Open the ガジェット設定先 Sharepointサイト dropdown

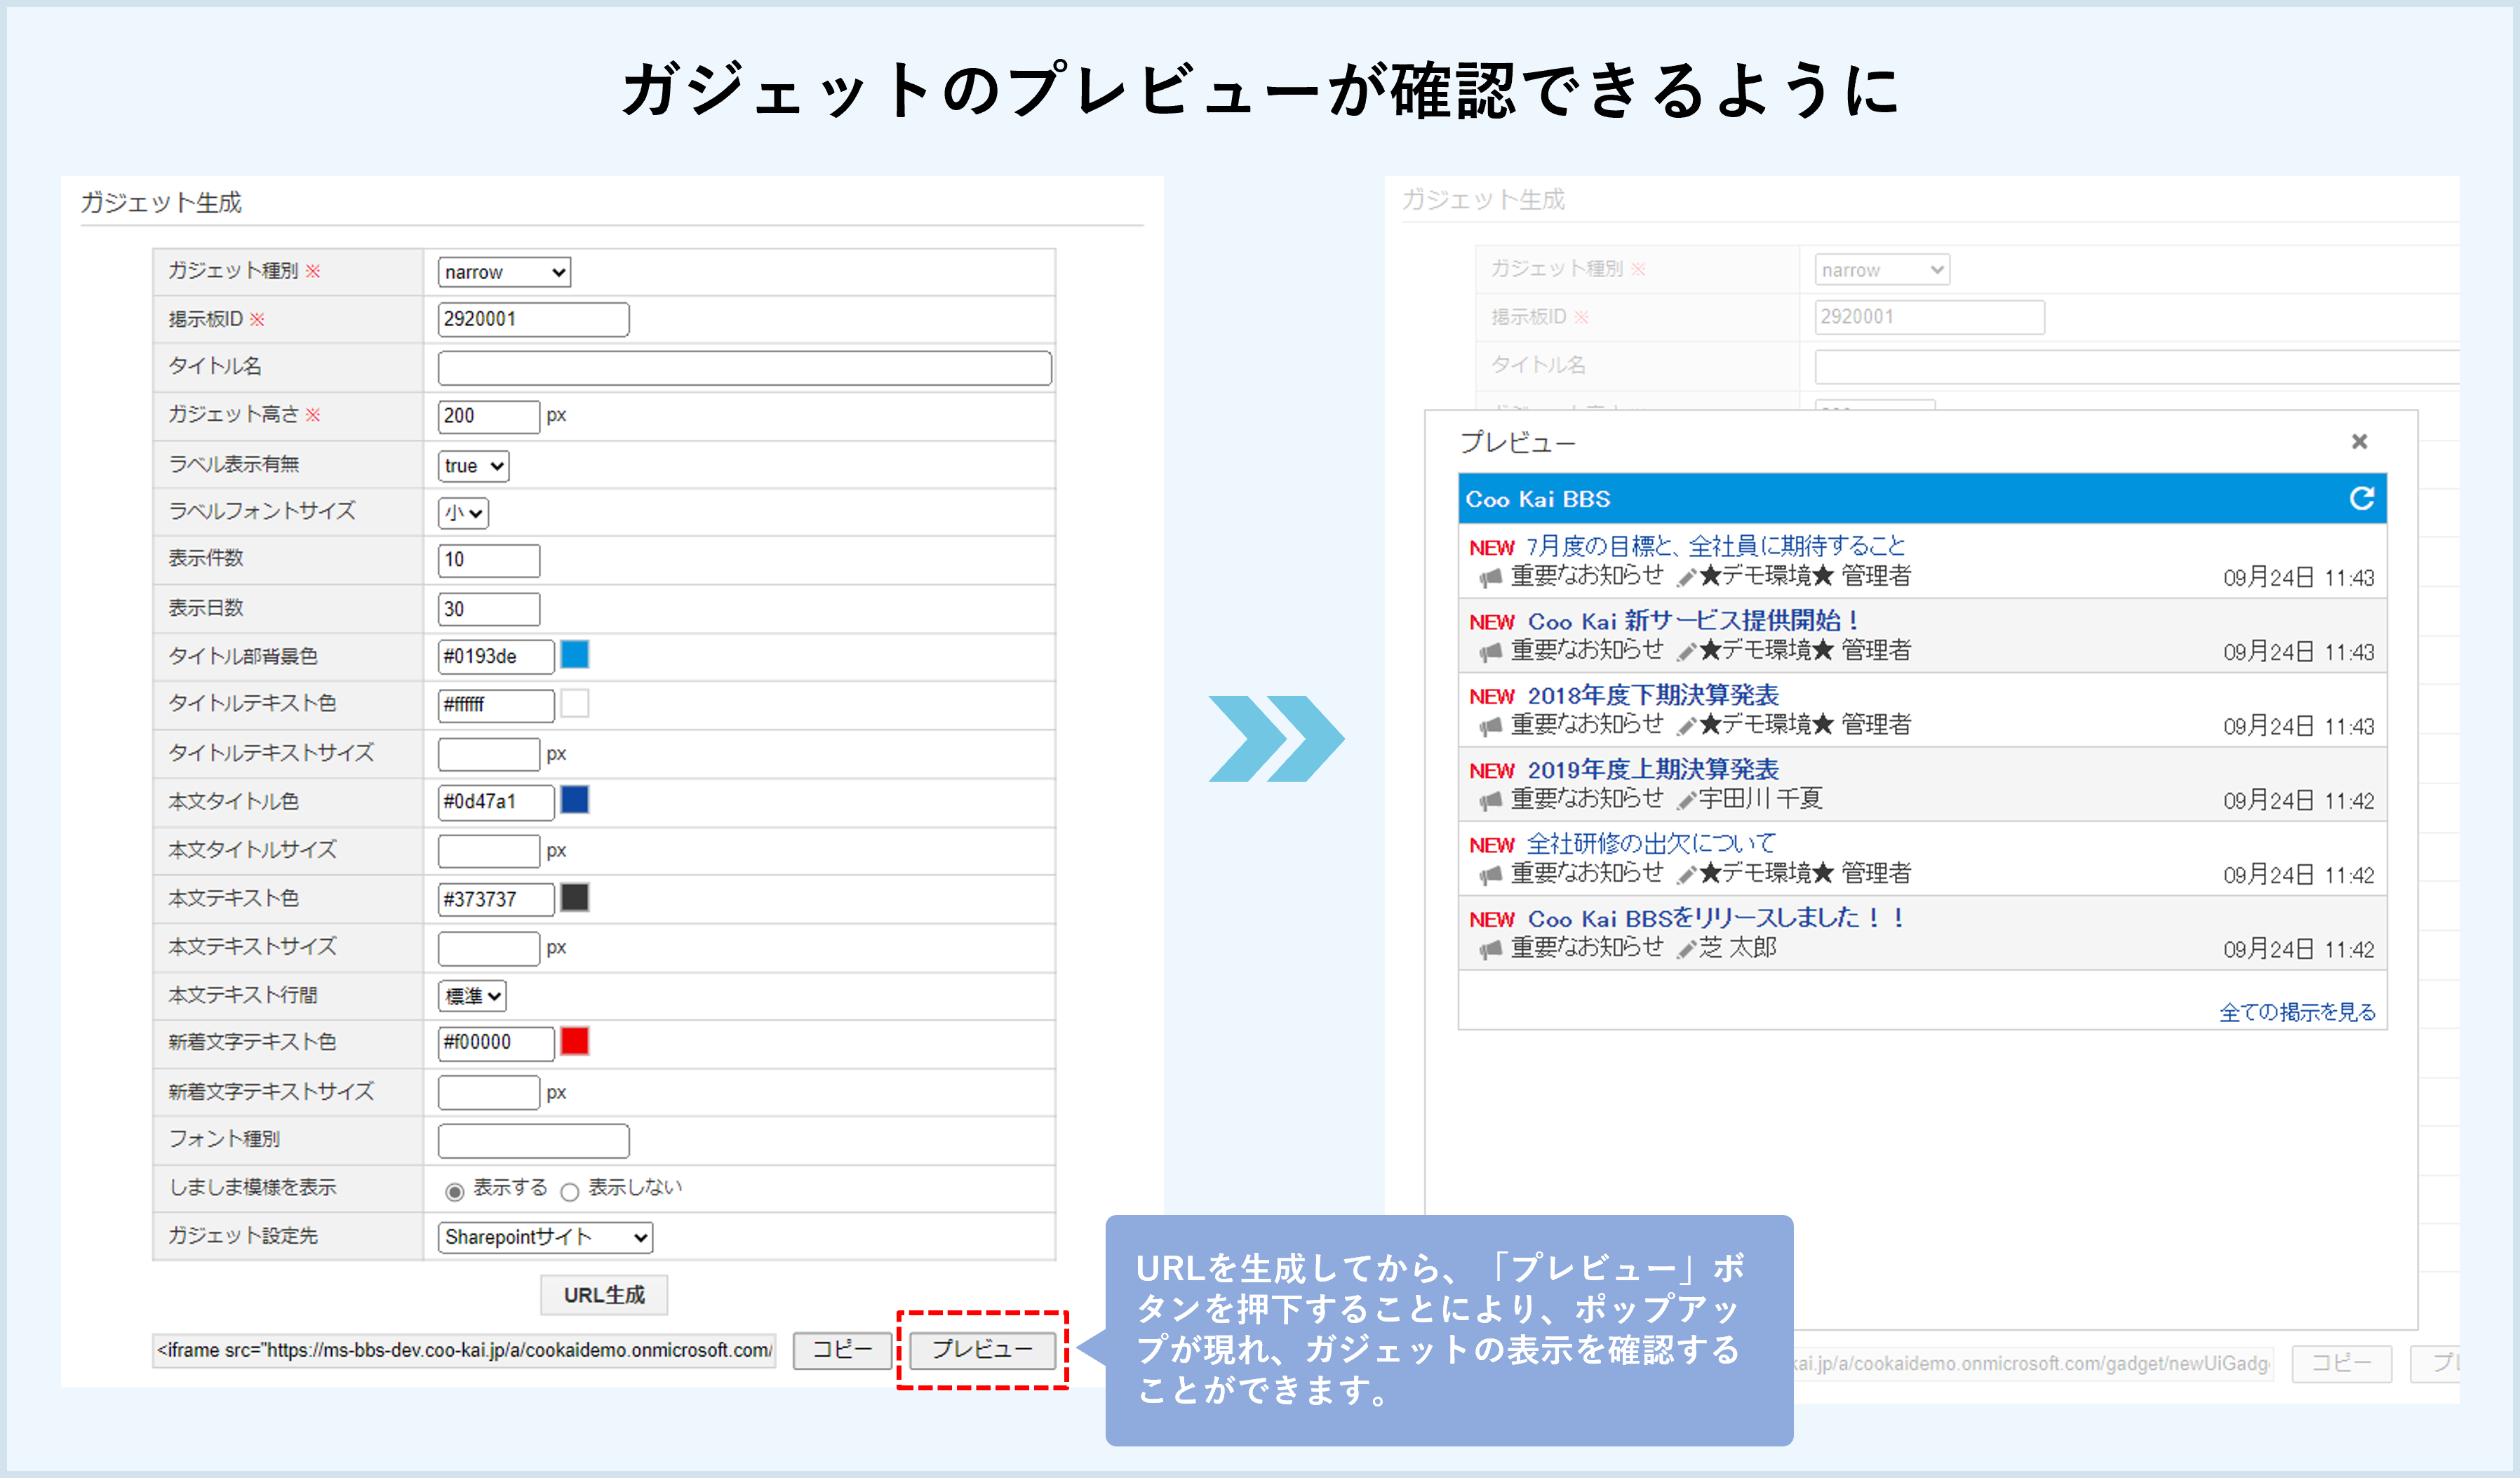pyautogui.click(x=545, y=1237)
